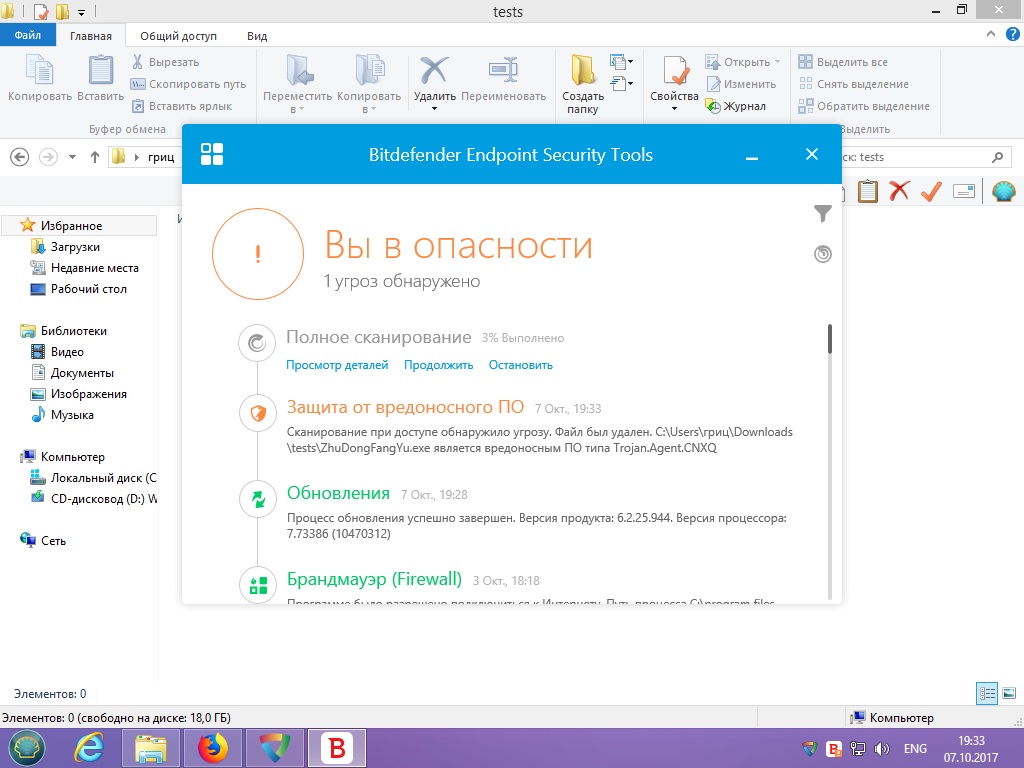Click Продолжить to resume the scan
This screenshot has height=768, width=1024.
click(x=438, y=365)
